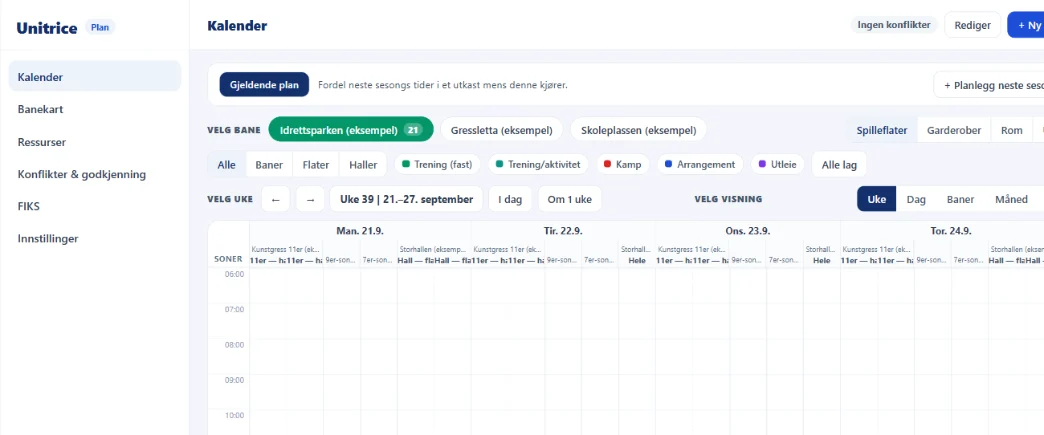Click the Unitrice logo

[x=47, y=28]
